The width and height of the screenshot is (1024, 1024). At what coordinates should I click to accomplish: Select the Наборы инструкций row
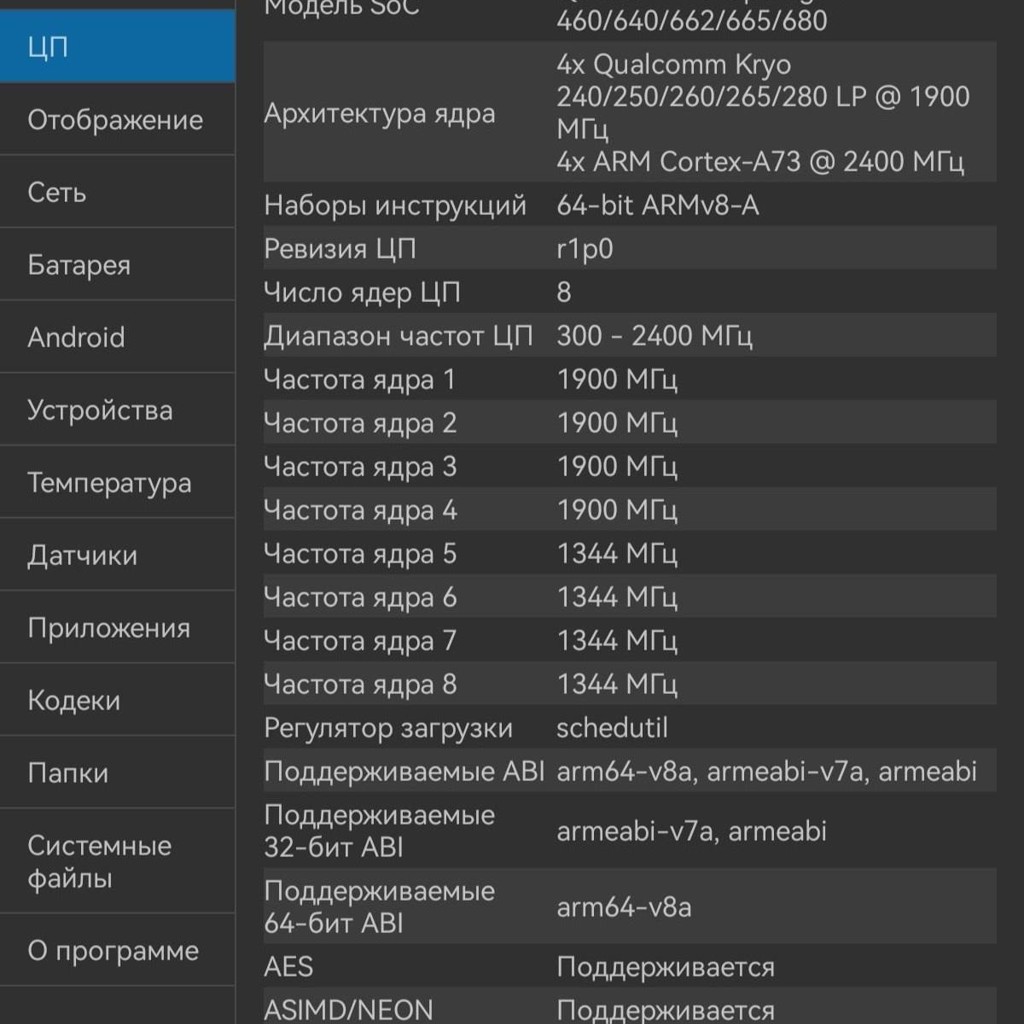[630, 204]
